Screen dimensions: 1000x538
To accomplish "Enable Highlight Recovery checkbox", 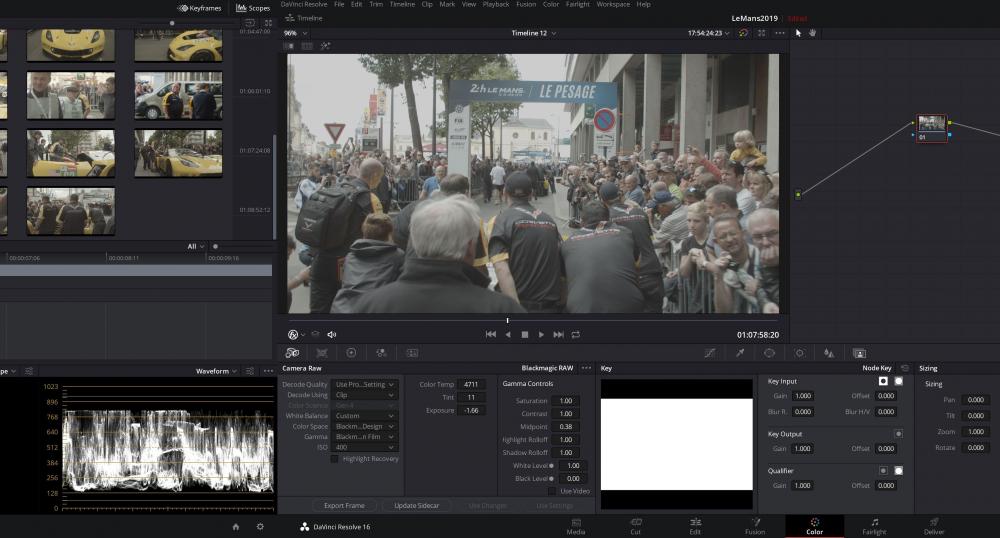I will coord(335,459).
